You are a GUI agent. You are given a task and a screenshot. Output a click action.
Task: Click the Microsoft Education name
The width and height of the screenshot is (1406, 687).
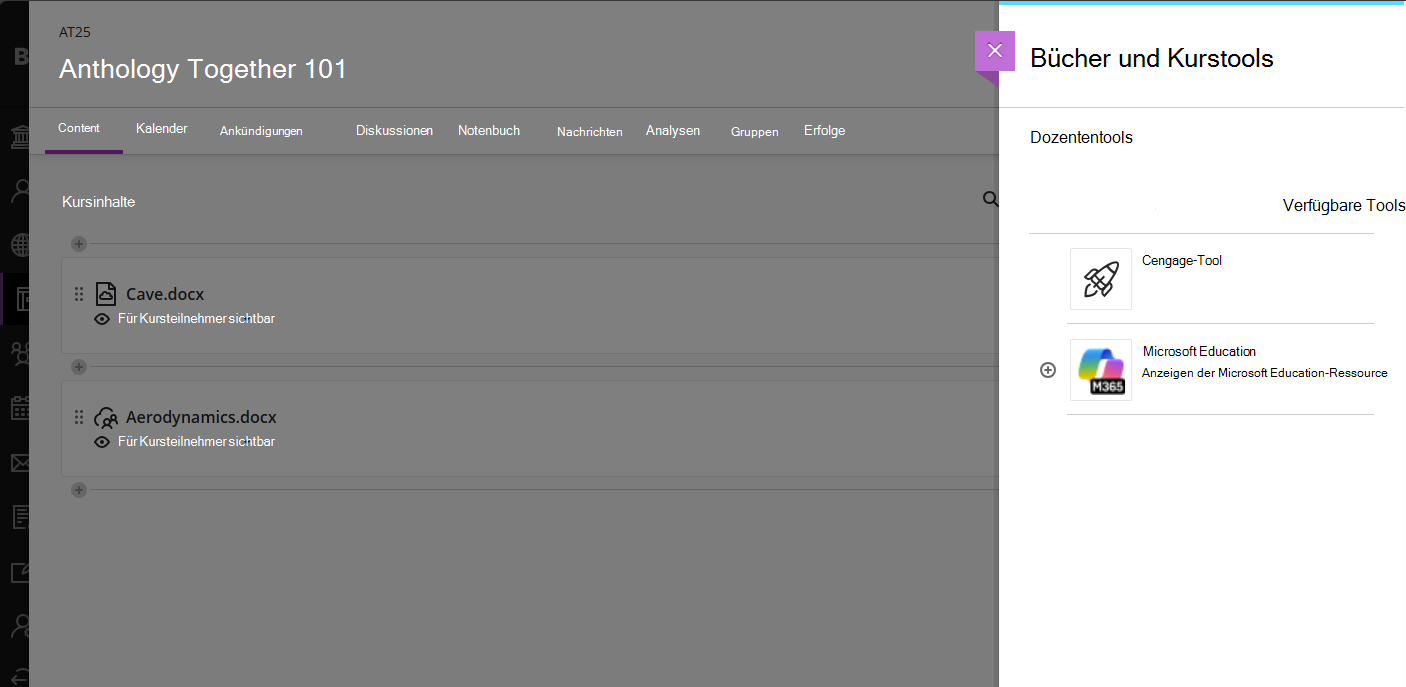(1199, 351)
